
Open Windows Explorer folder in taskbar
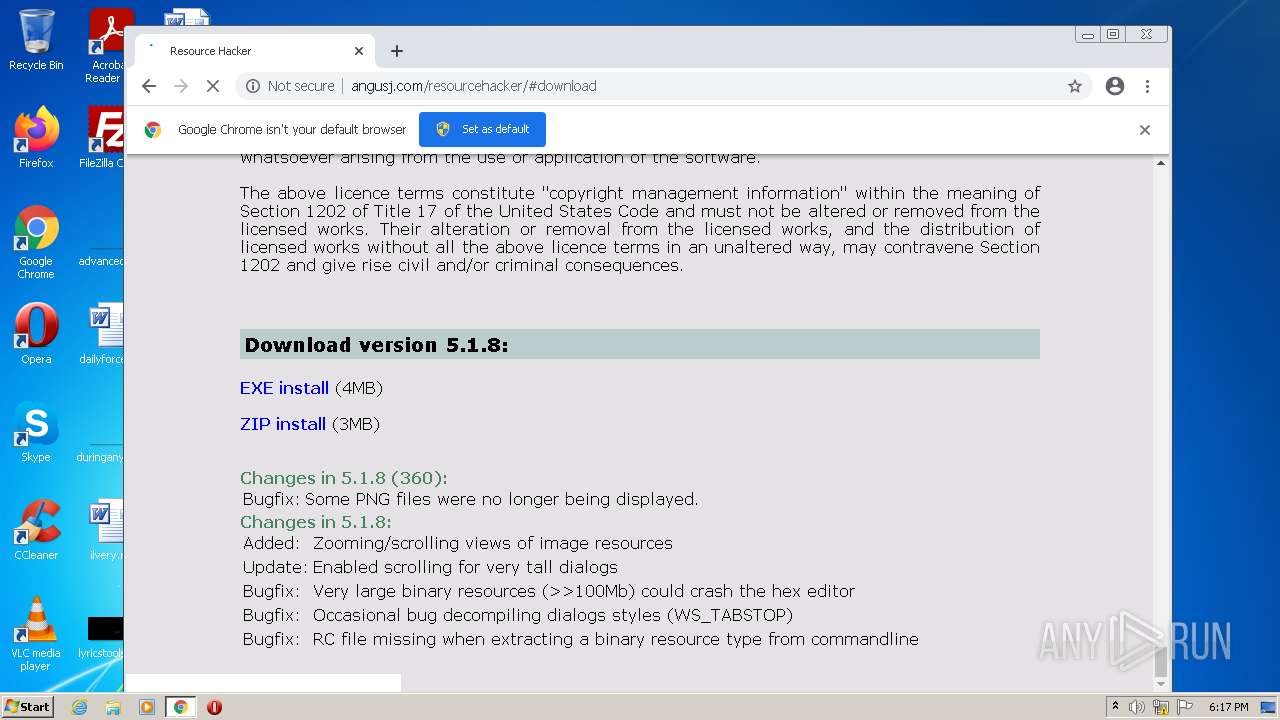[113, 707]
